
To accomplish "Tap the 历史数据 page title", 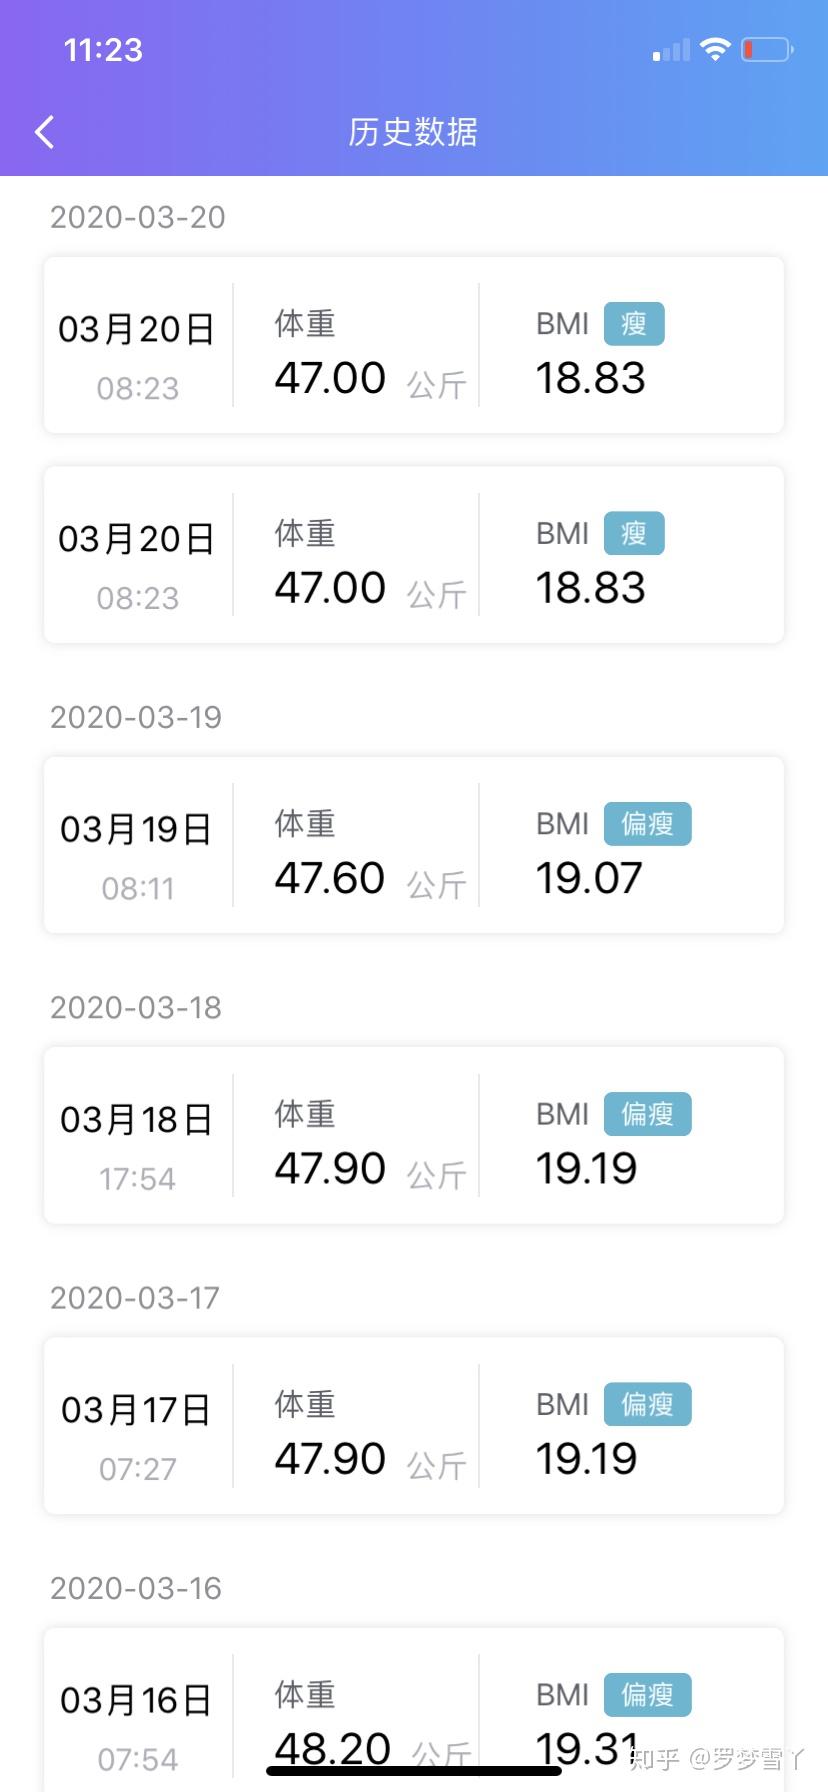I will (413, 132).
